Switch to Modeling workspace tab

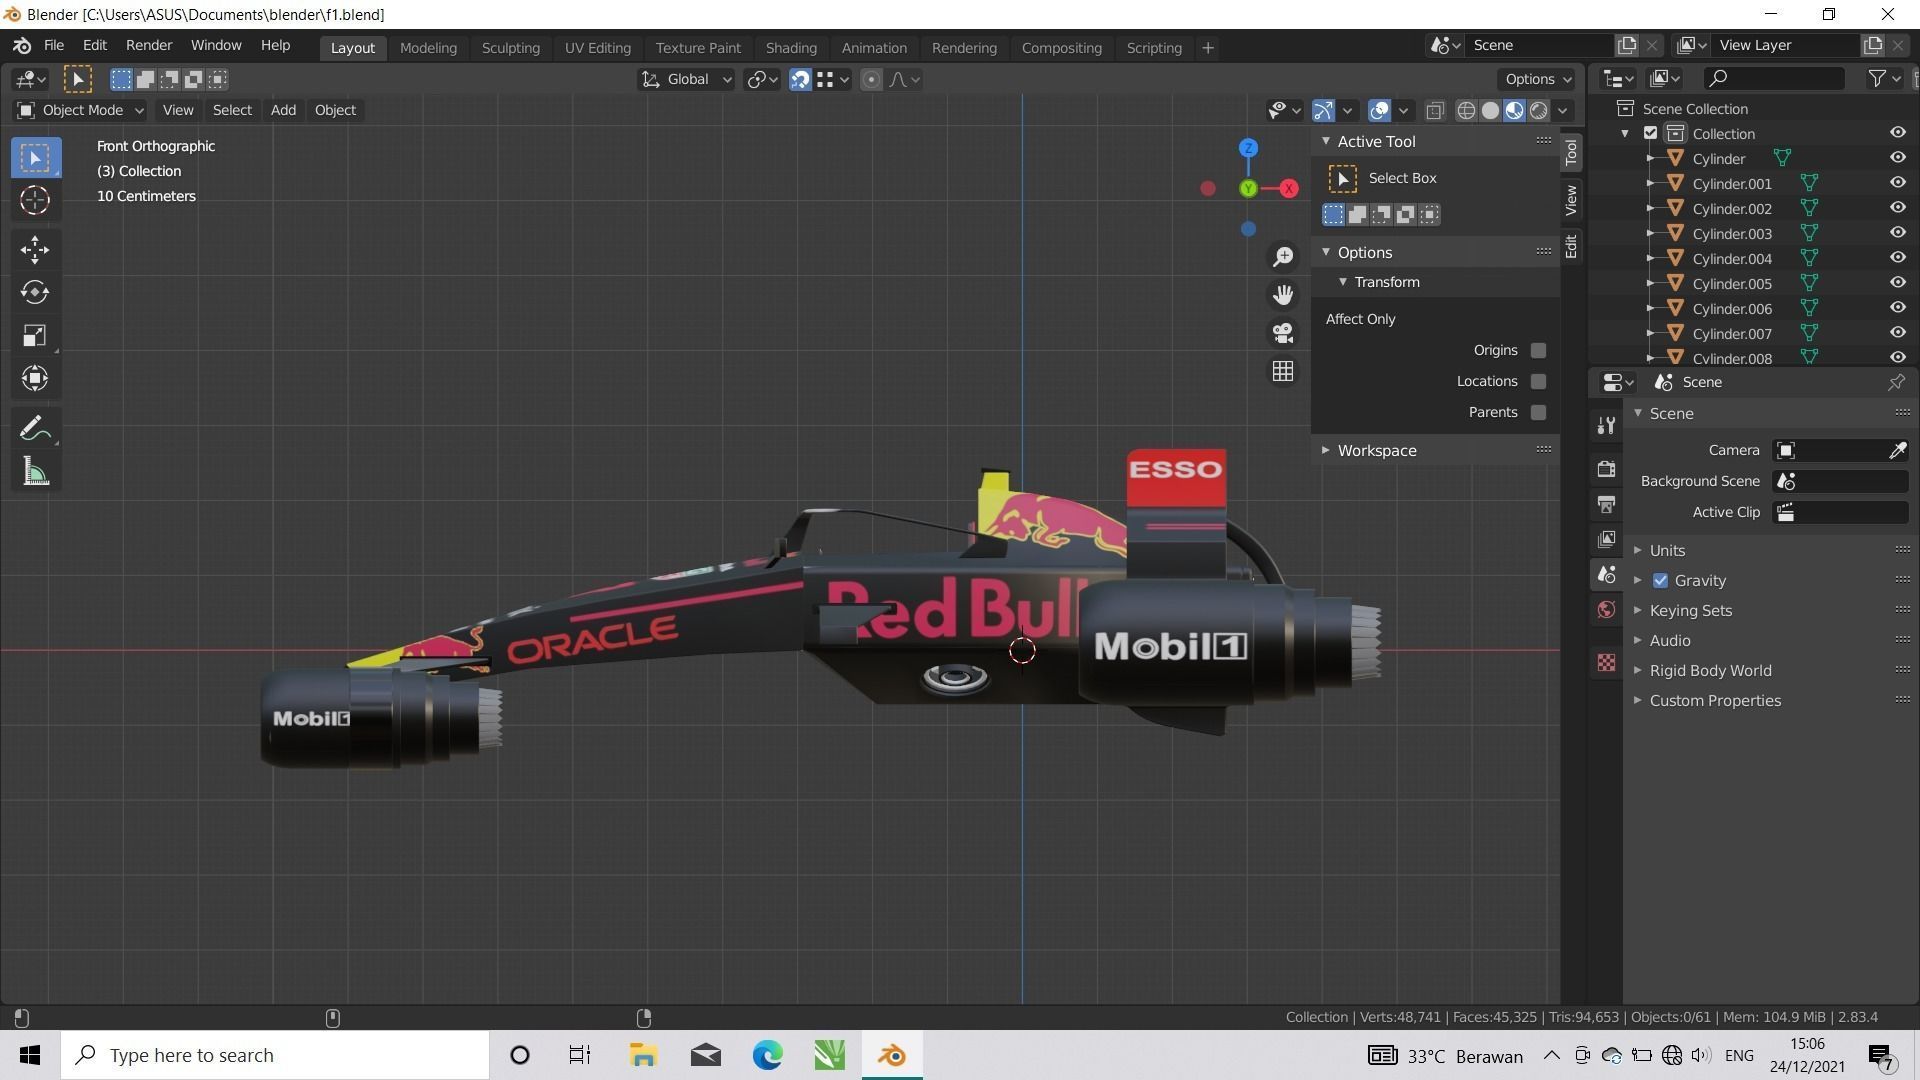point(428,47)
